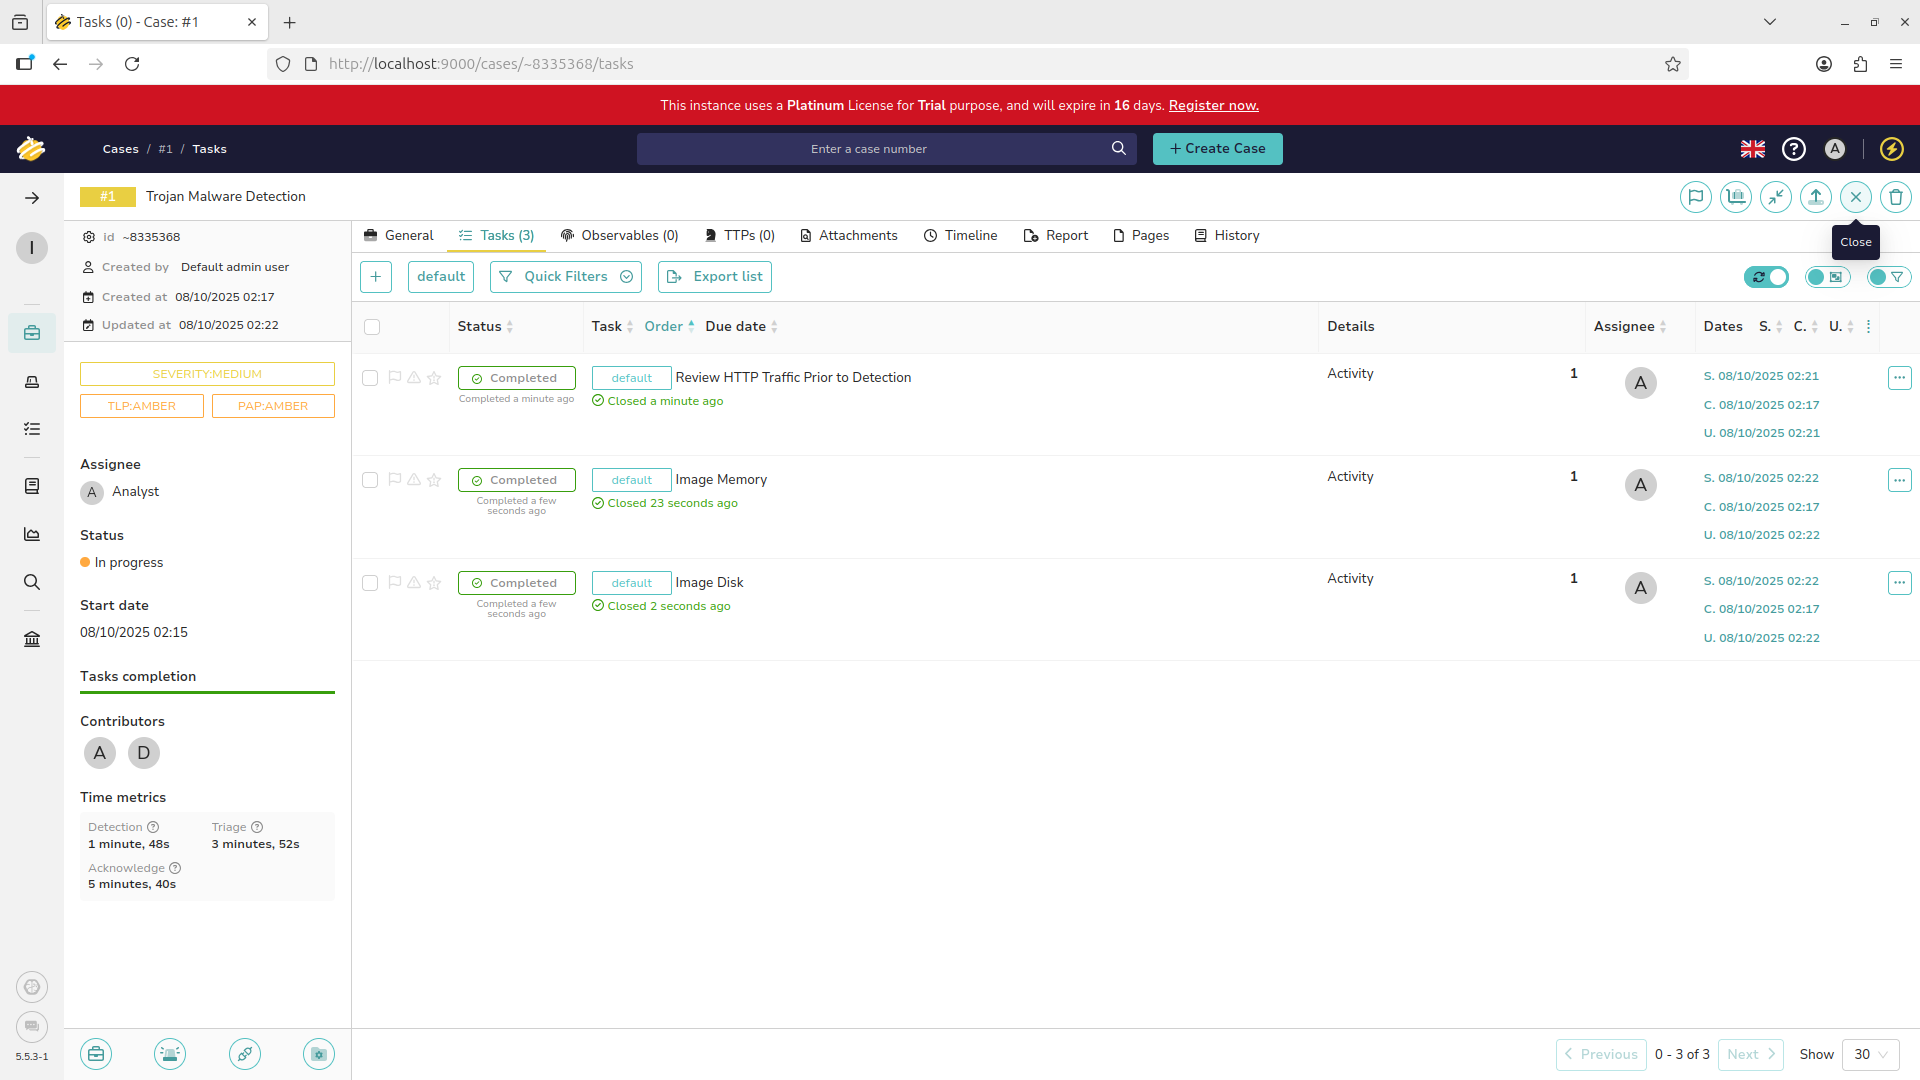Viewport: 1920px width, 1080px height.
Task: Click the case number search field
Action: point(868,149)
